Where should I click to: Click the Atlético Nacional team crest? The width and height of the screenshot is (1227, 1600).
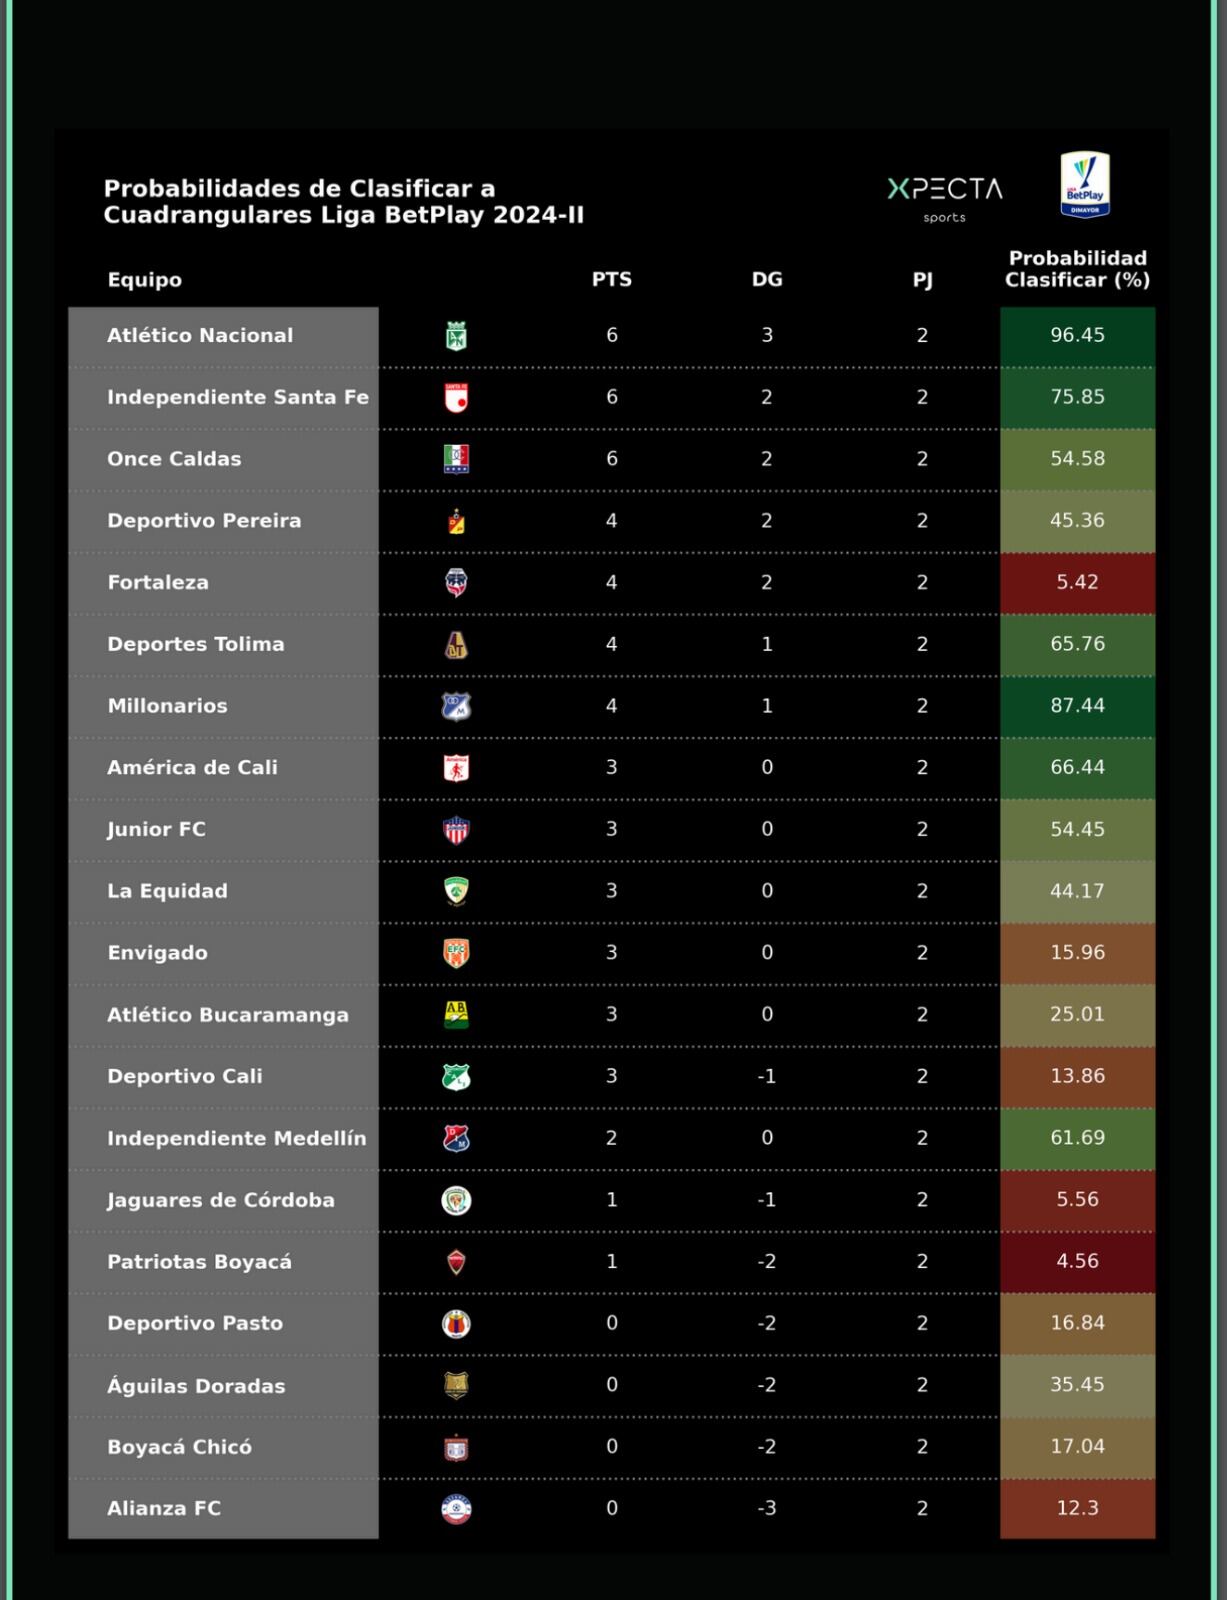(456, 336)
